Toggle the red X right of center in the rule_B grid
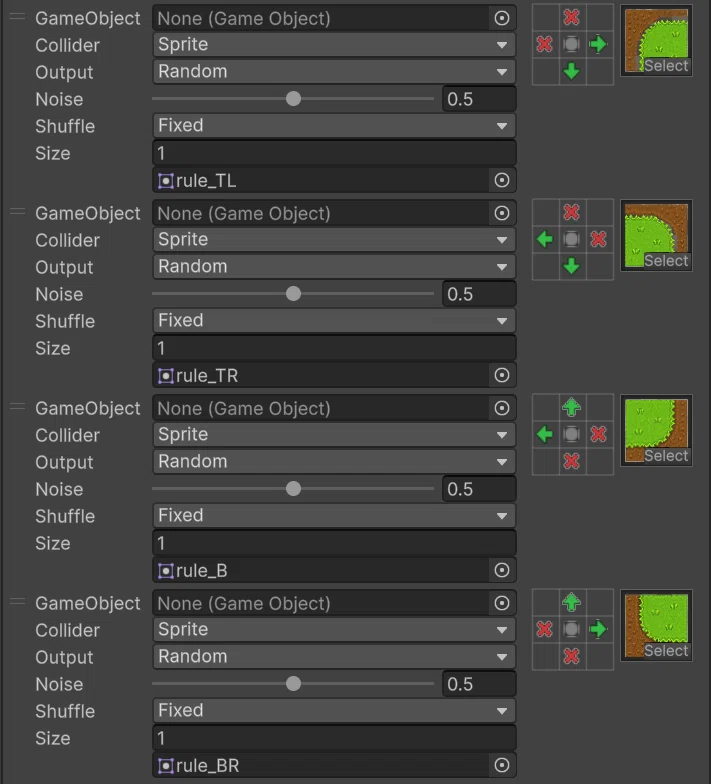 (x=598, y=434)
